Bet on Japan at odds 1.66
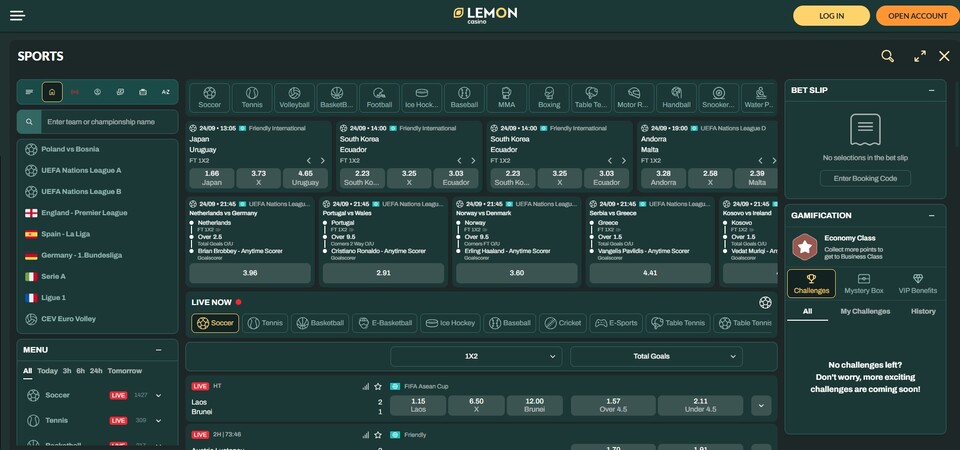 212,178
